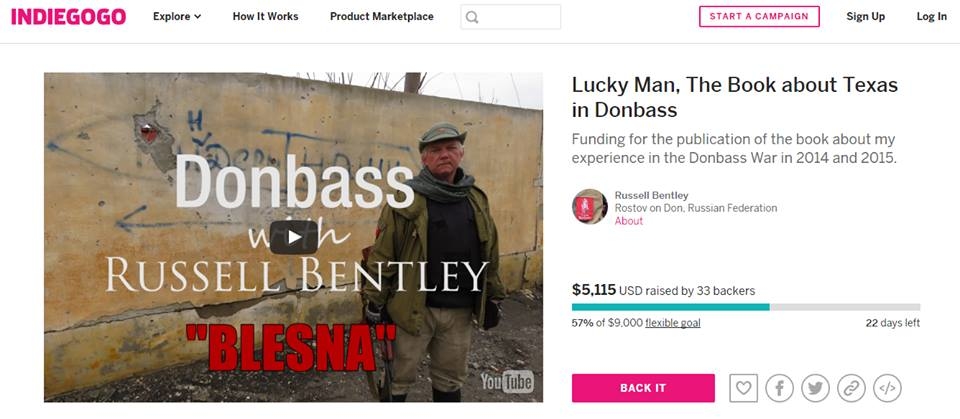Open the Sign Up link
The height and width of the screenshot is (419, 960).
coord(865,17)
